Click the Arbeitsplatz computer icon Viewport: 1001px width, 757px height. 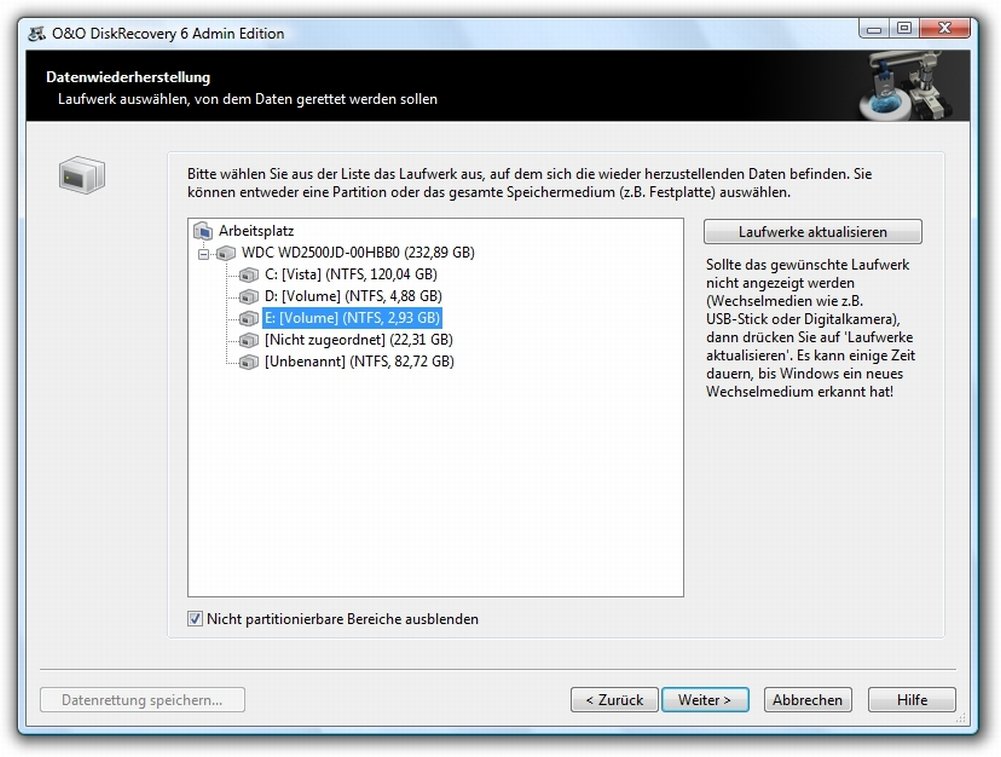(x=203, y=230)
